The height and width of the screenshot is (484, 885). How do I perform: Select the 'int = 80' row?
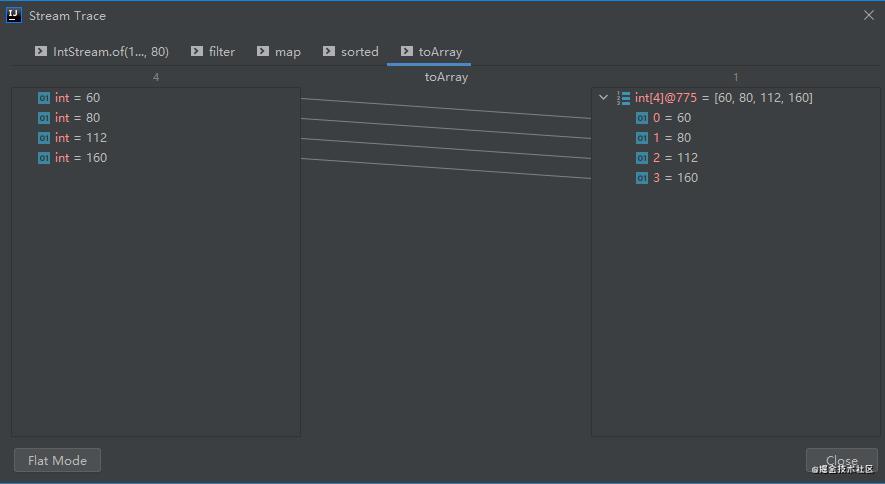coord(156,118)
